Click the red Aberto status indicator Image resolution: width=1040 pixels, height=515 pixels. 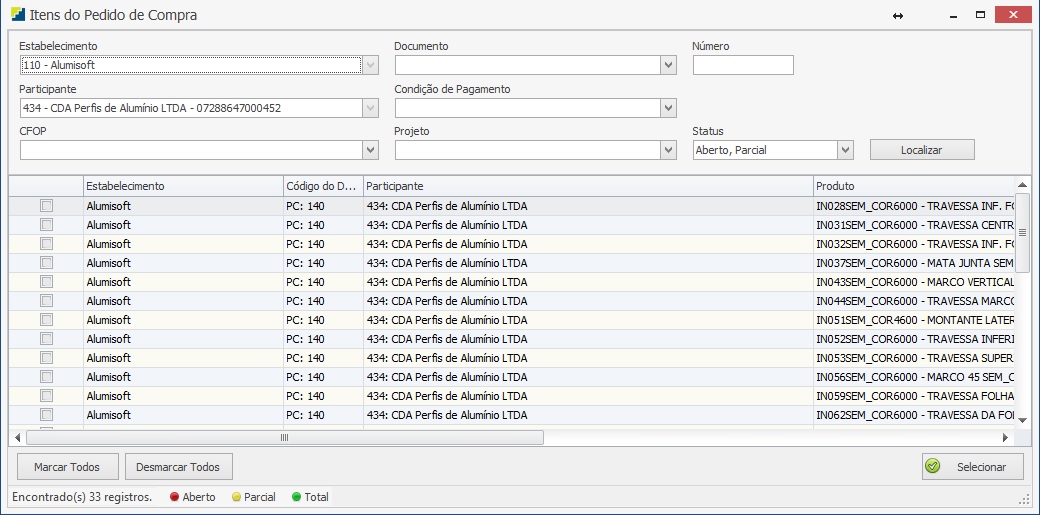174,497
